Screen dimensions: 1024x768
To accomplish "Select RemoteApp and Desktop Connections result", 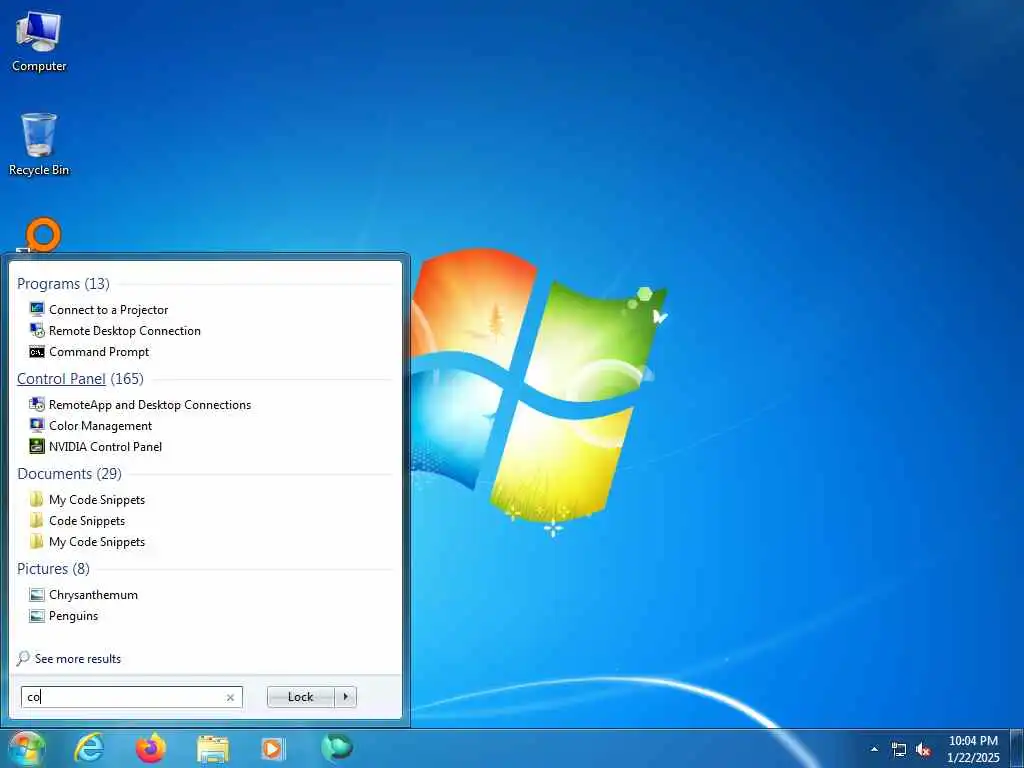I will (150, 405).
